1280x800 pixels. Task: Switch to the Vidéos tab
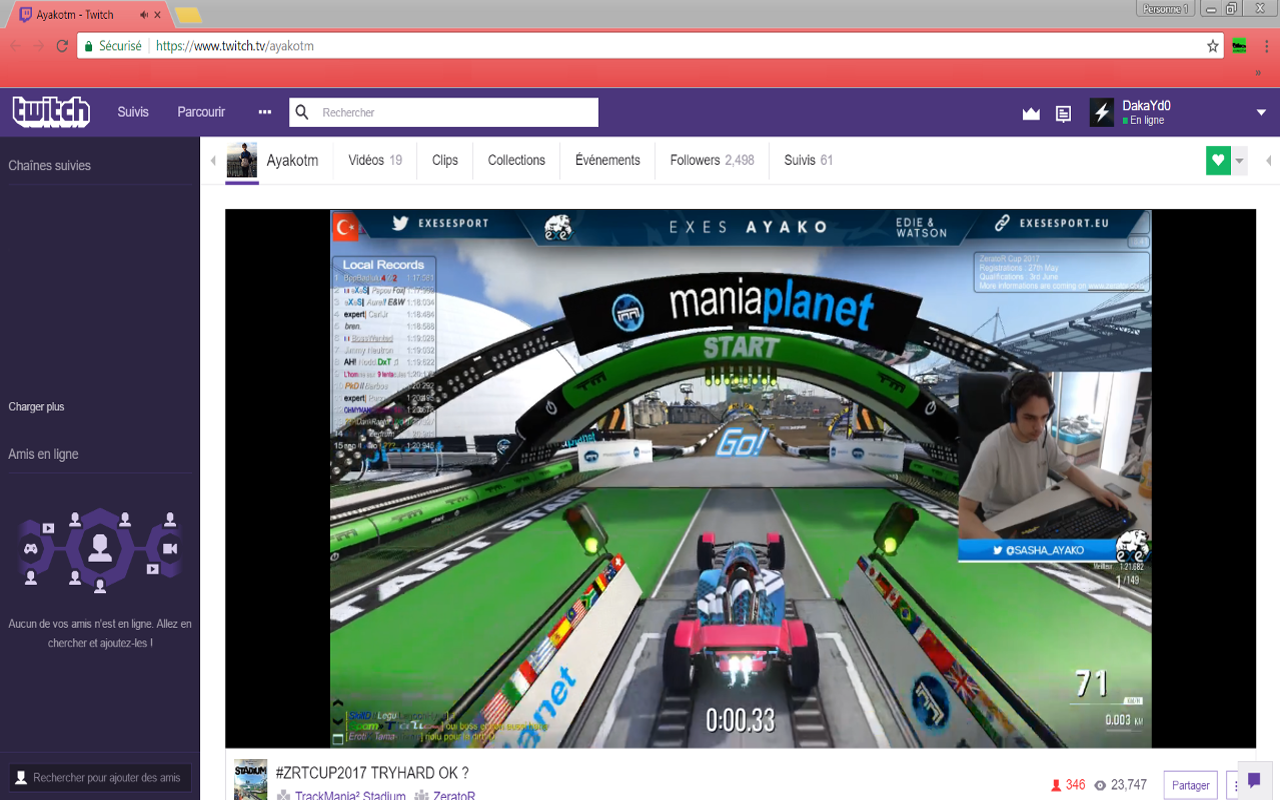374,160
